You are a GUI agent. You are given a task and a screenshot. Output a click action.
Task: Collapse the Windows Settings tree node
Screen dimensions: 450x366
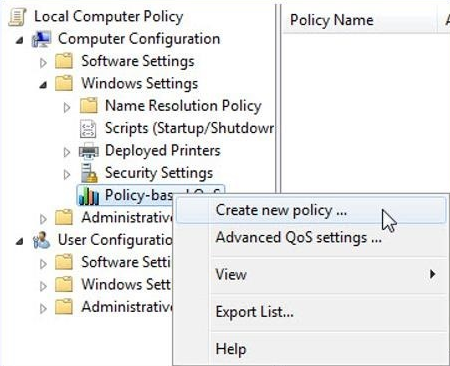[x=43, y=85]
